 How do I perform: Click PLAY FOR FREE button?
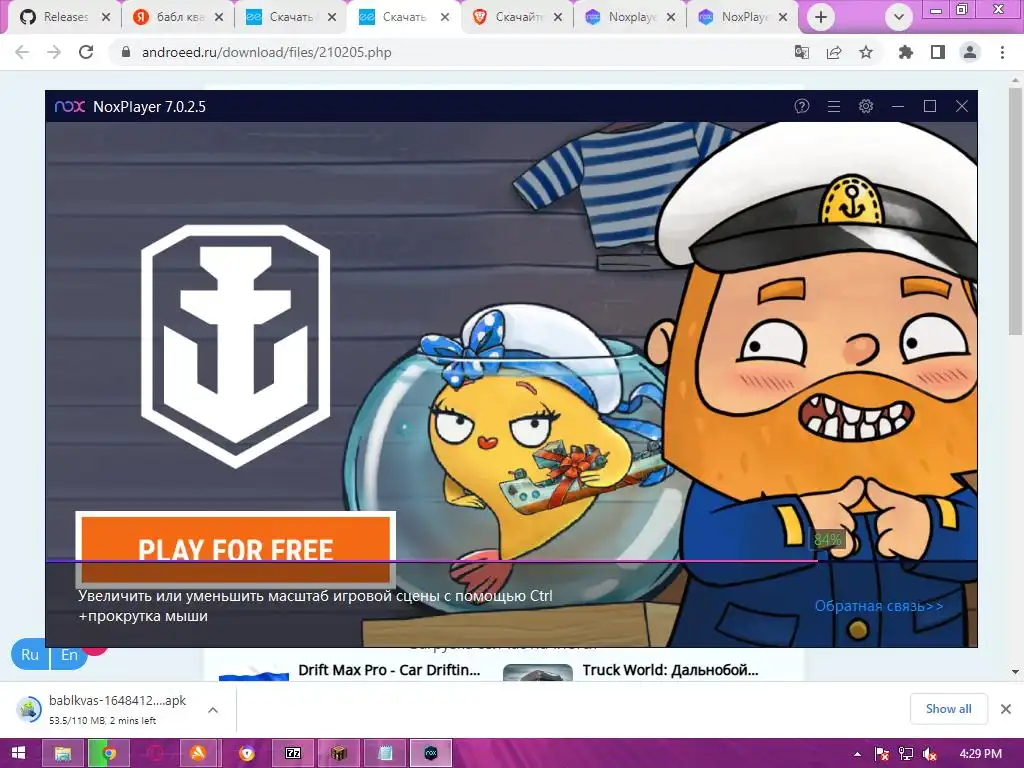point(236,549)
